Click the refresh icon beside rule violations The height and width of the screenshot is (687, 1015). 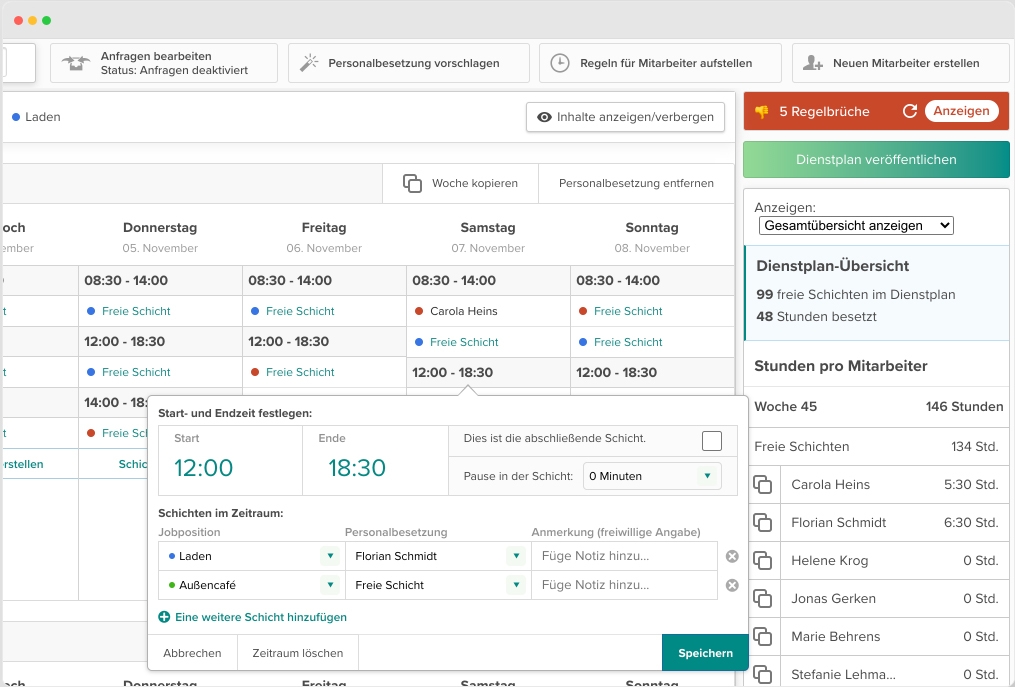[910, 111]
